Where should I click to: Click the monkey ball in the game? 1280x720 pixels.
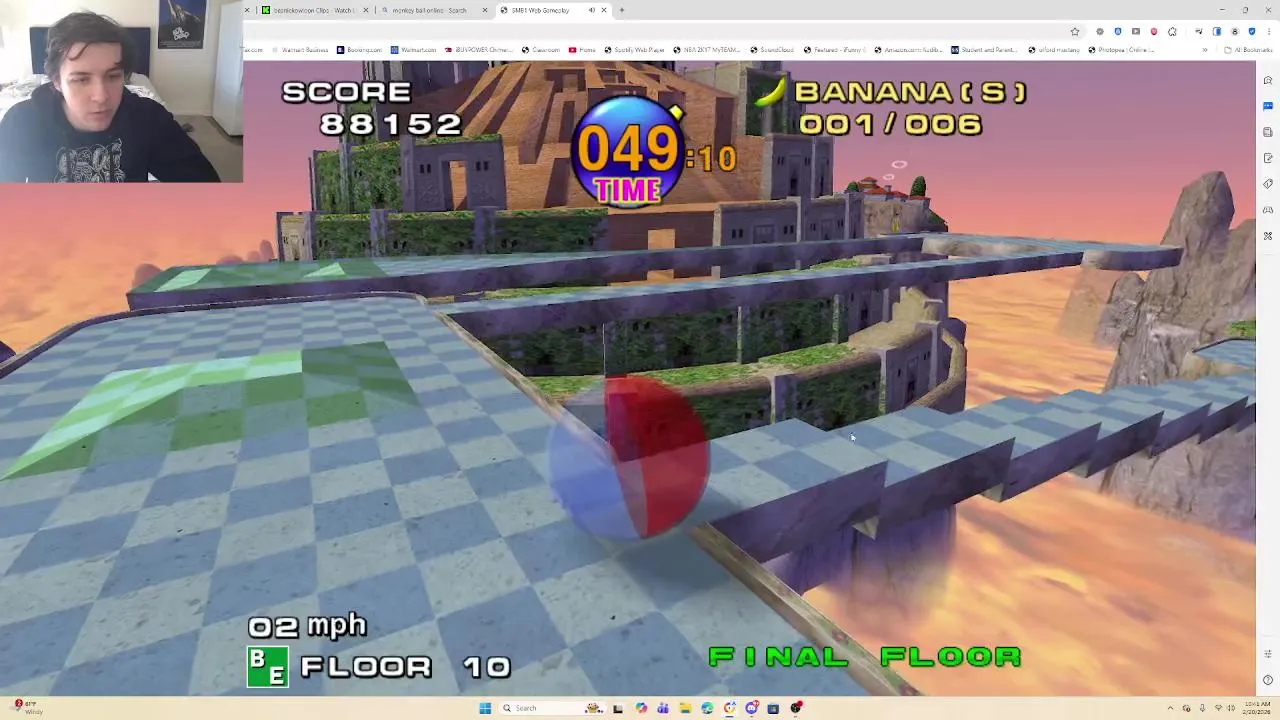pos(630,460)
